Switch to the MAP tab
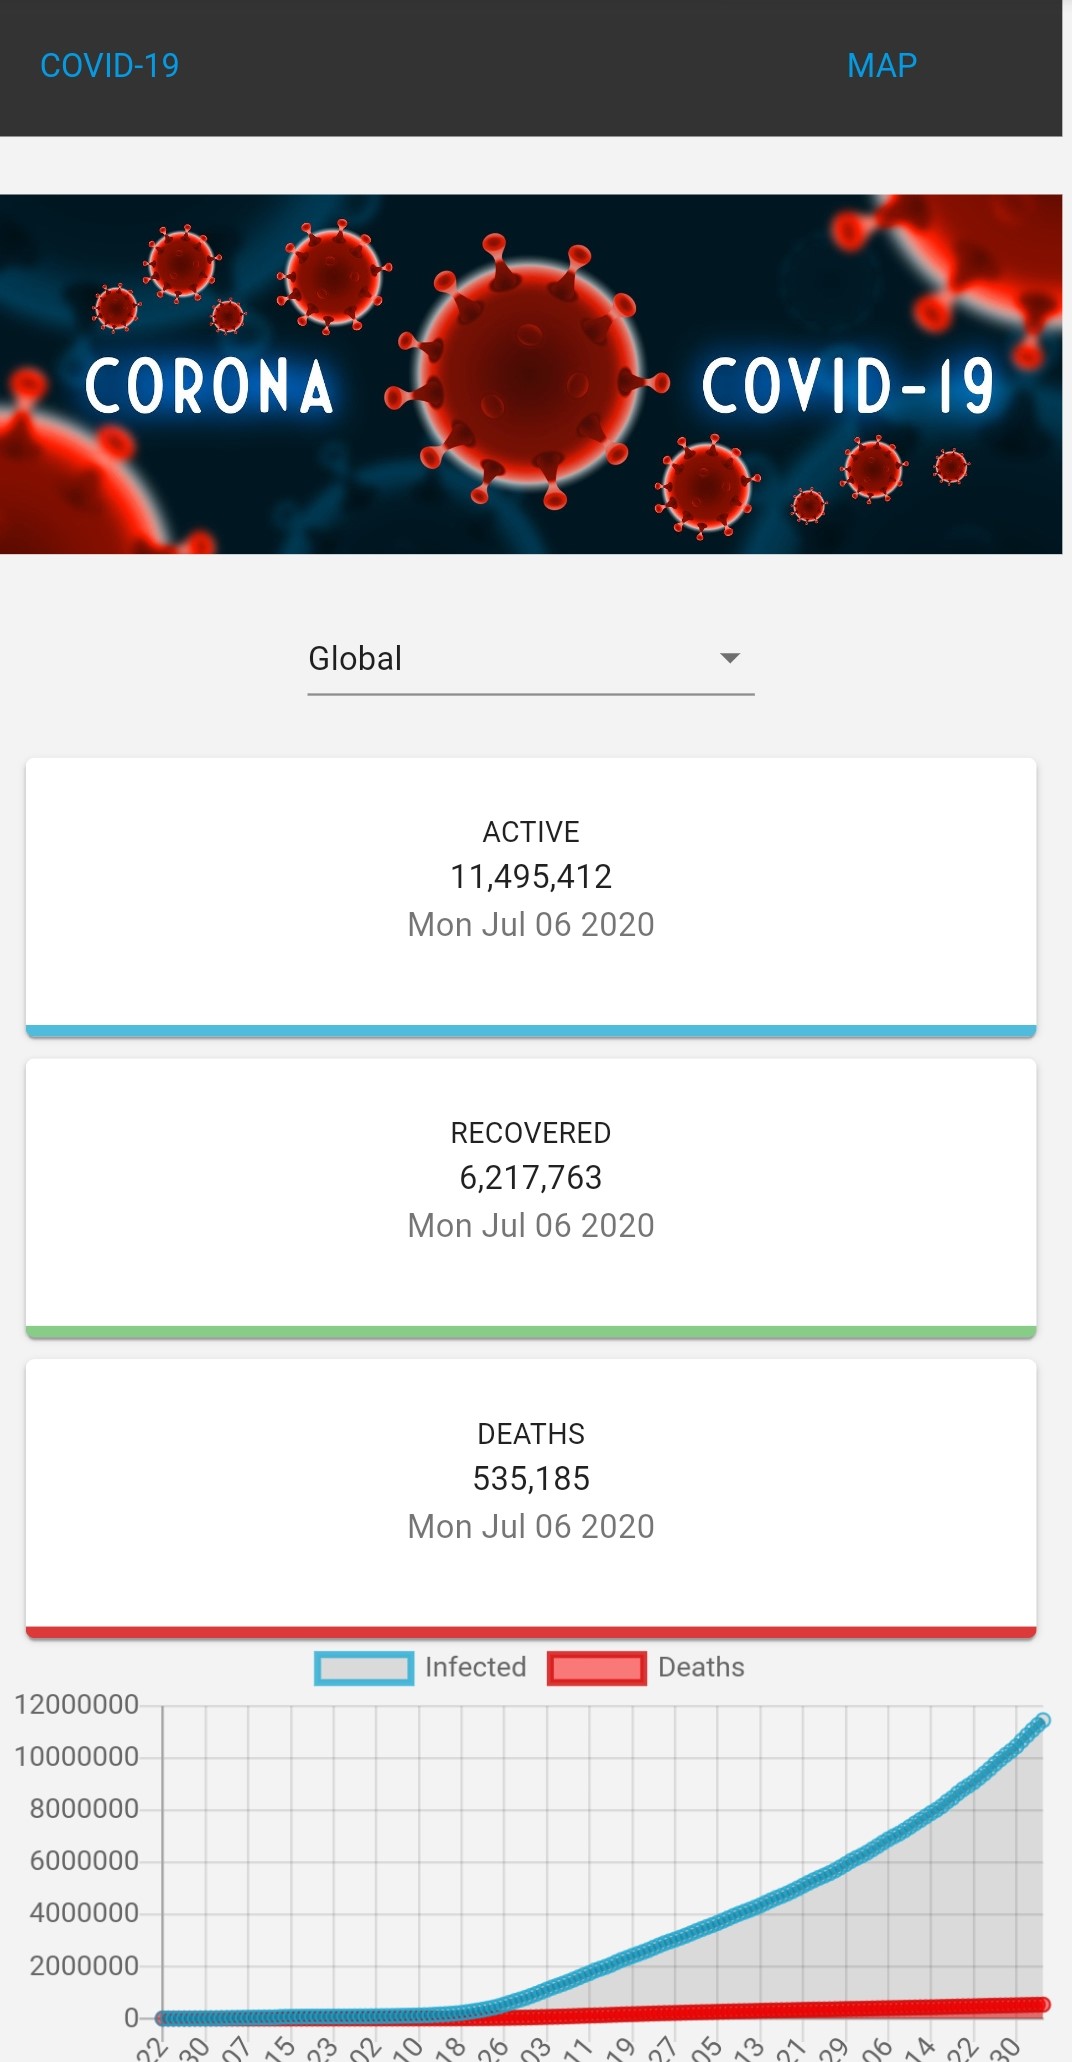Screen dimensions: 1072x2062 coord(881,66)
